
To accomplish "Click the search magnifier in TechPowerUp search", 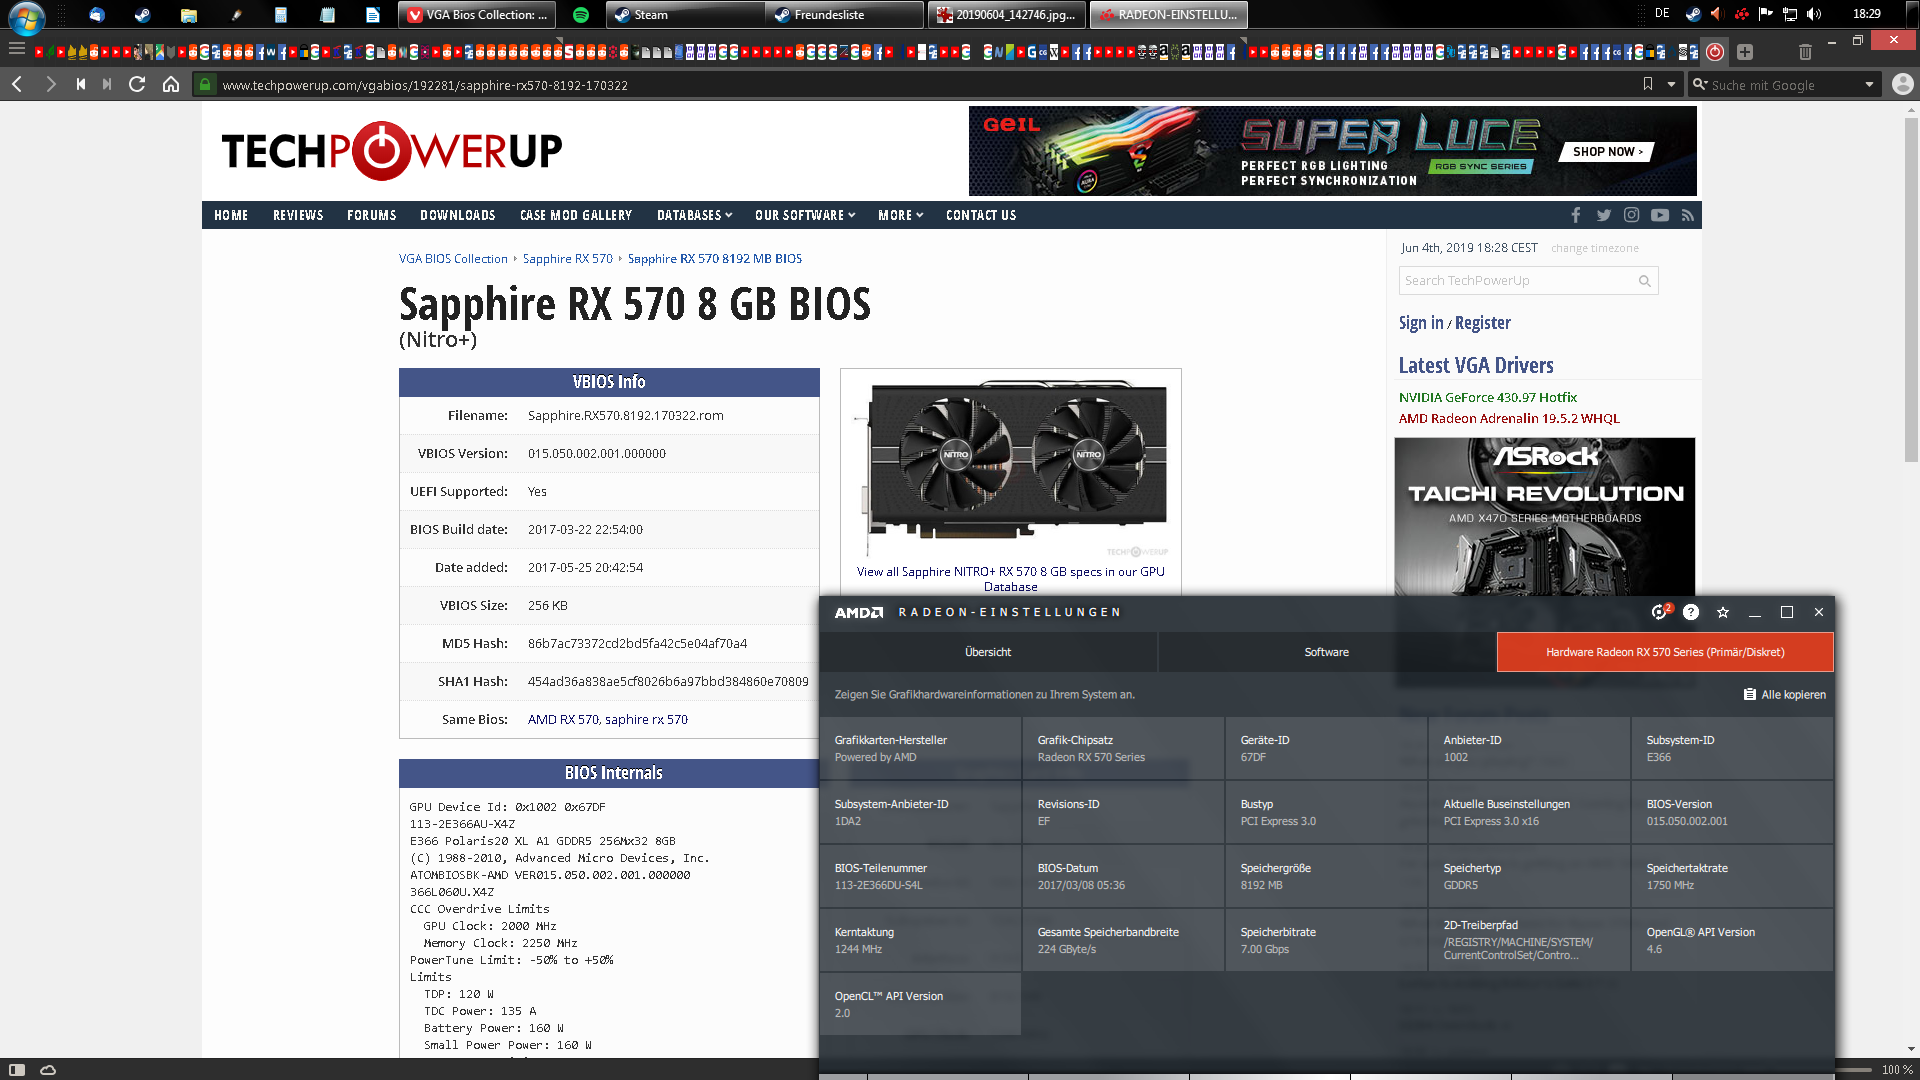I will tap(1644, 281).
